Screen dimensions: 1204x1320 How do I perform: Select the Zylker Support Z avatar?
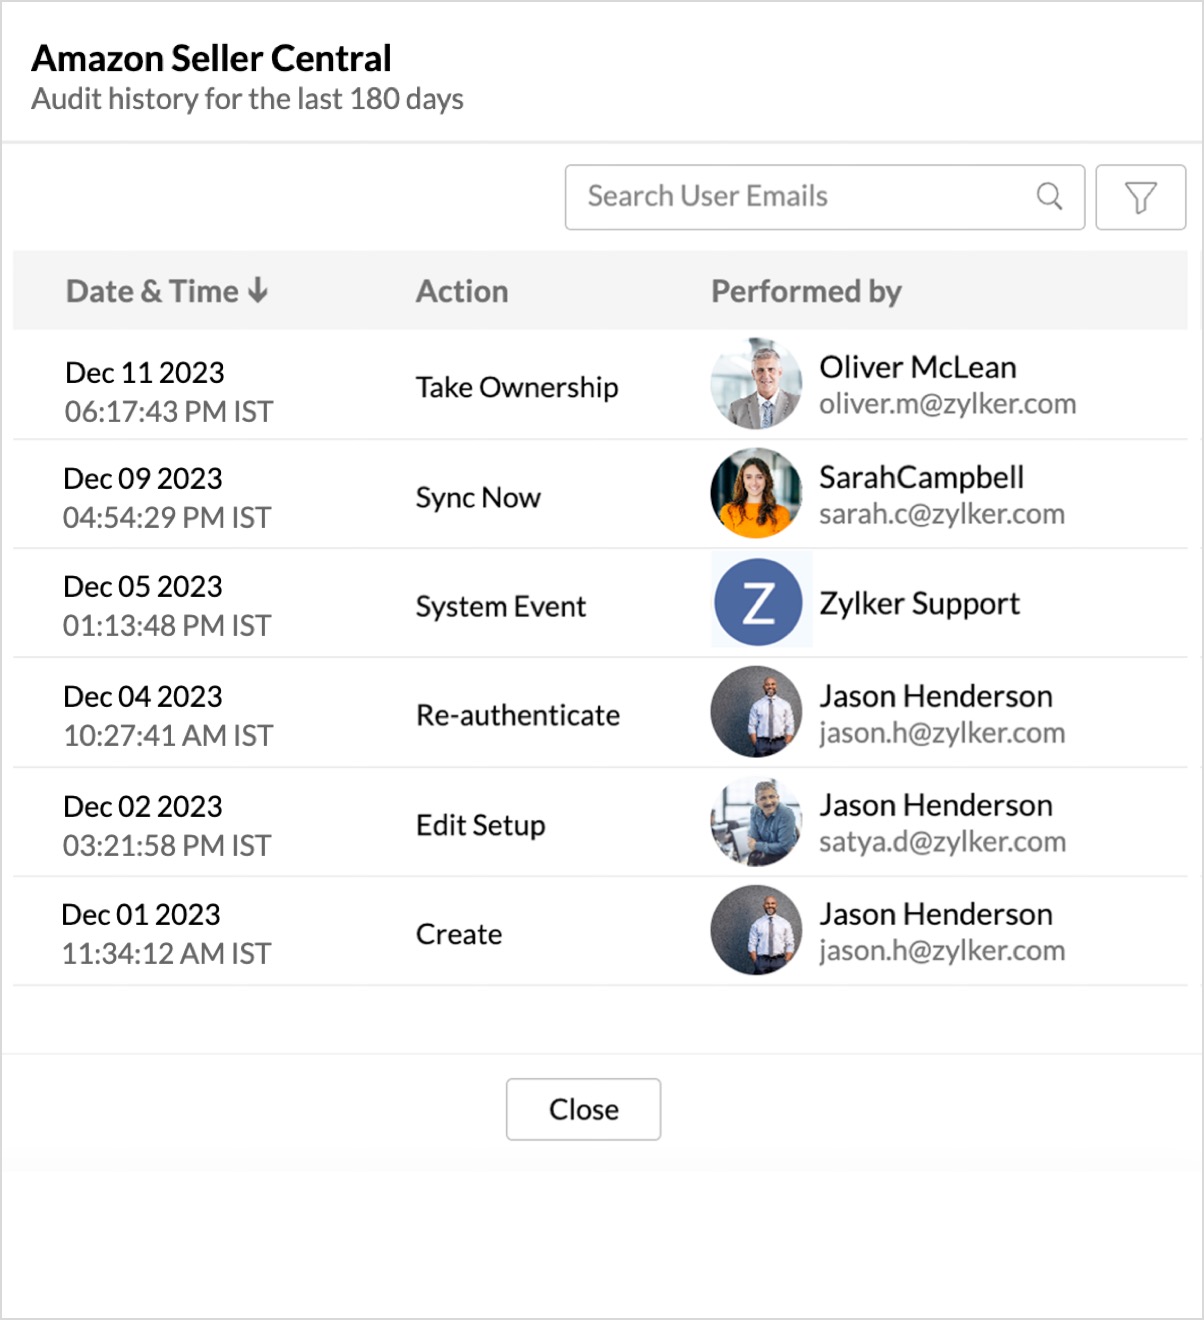click(758, 603)
